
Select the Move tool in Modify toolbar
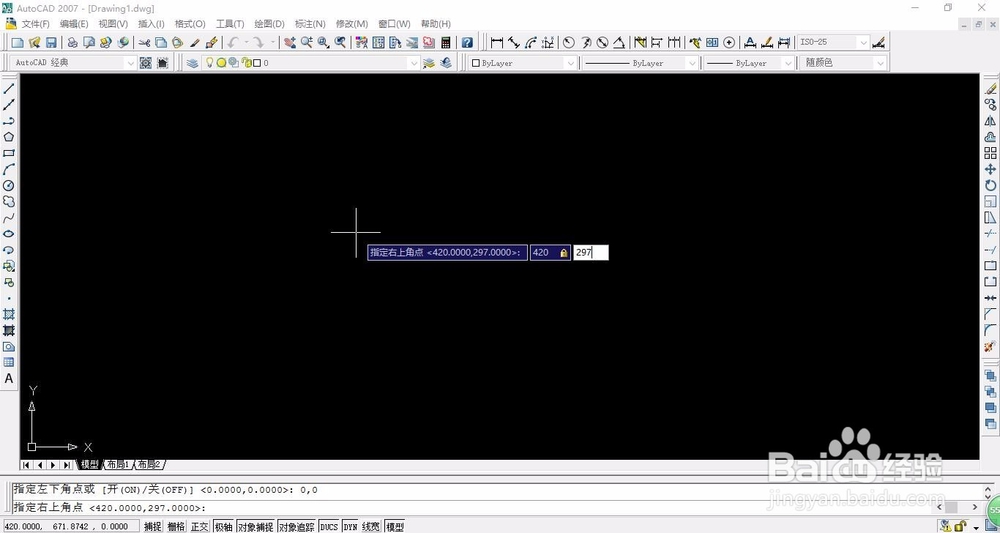tap(990, 169)
